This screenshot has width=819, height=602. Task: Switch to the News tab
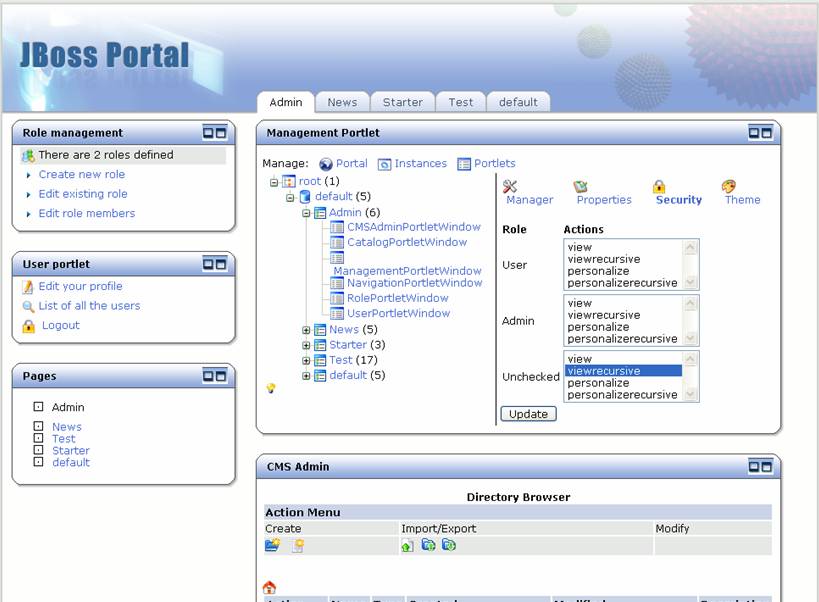(342, 102)
